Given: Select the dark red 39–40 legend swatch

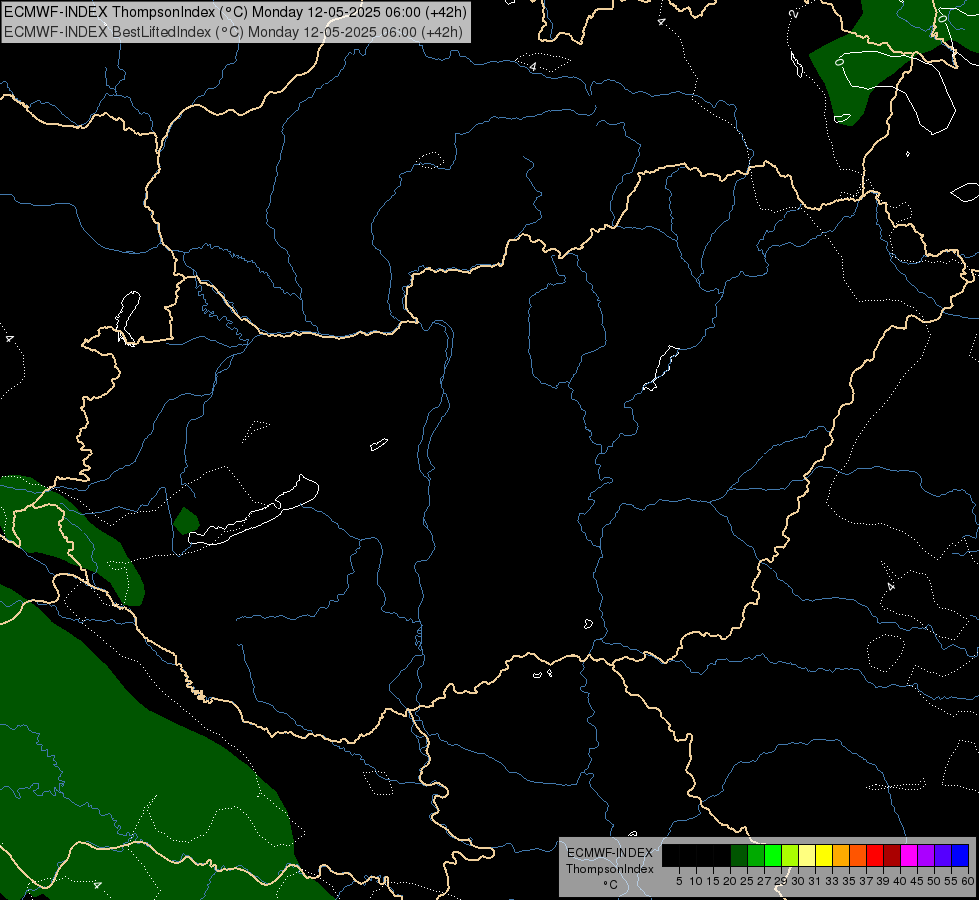Looking at the screenshot, I should (892, 855).
